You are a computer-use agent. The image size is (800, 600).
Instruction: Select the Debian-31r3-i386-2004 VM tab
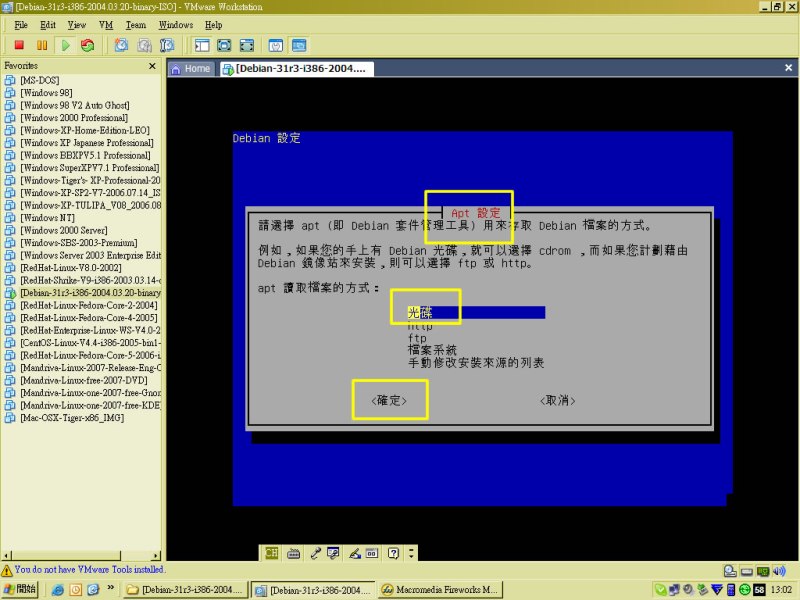click(x=295, y=69)
